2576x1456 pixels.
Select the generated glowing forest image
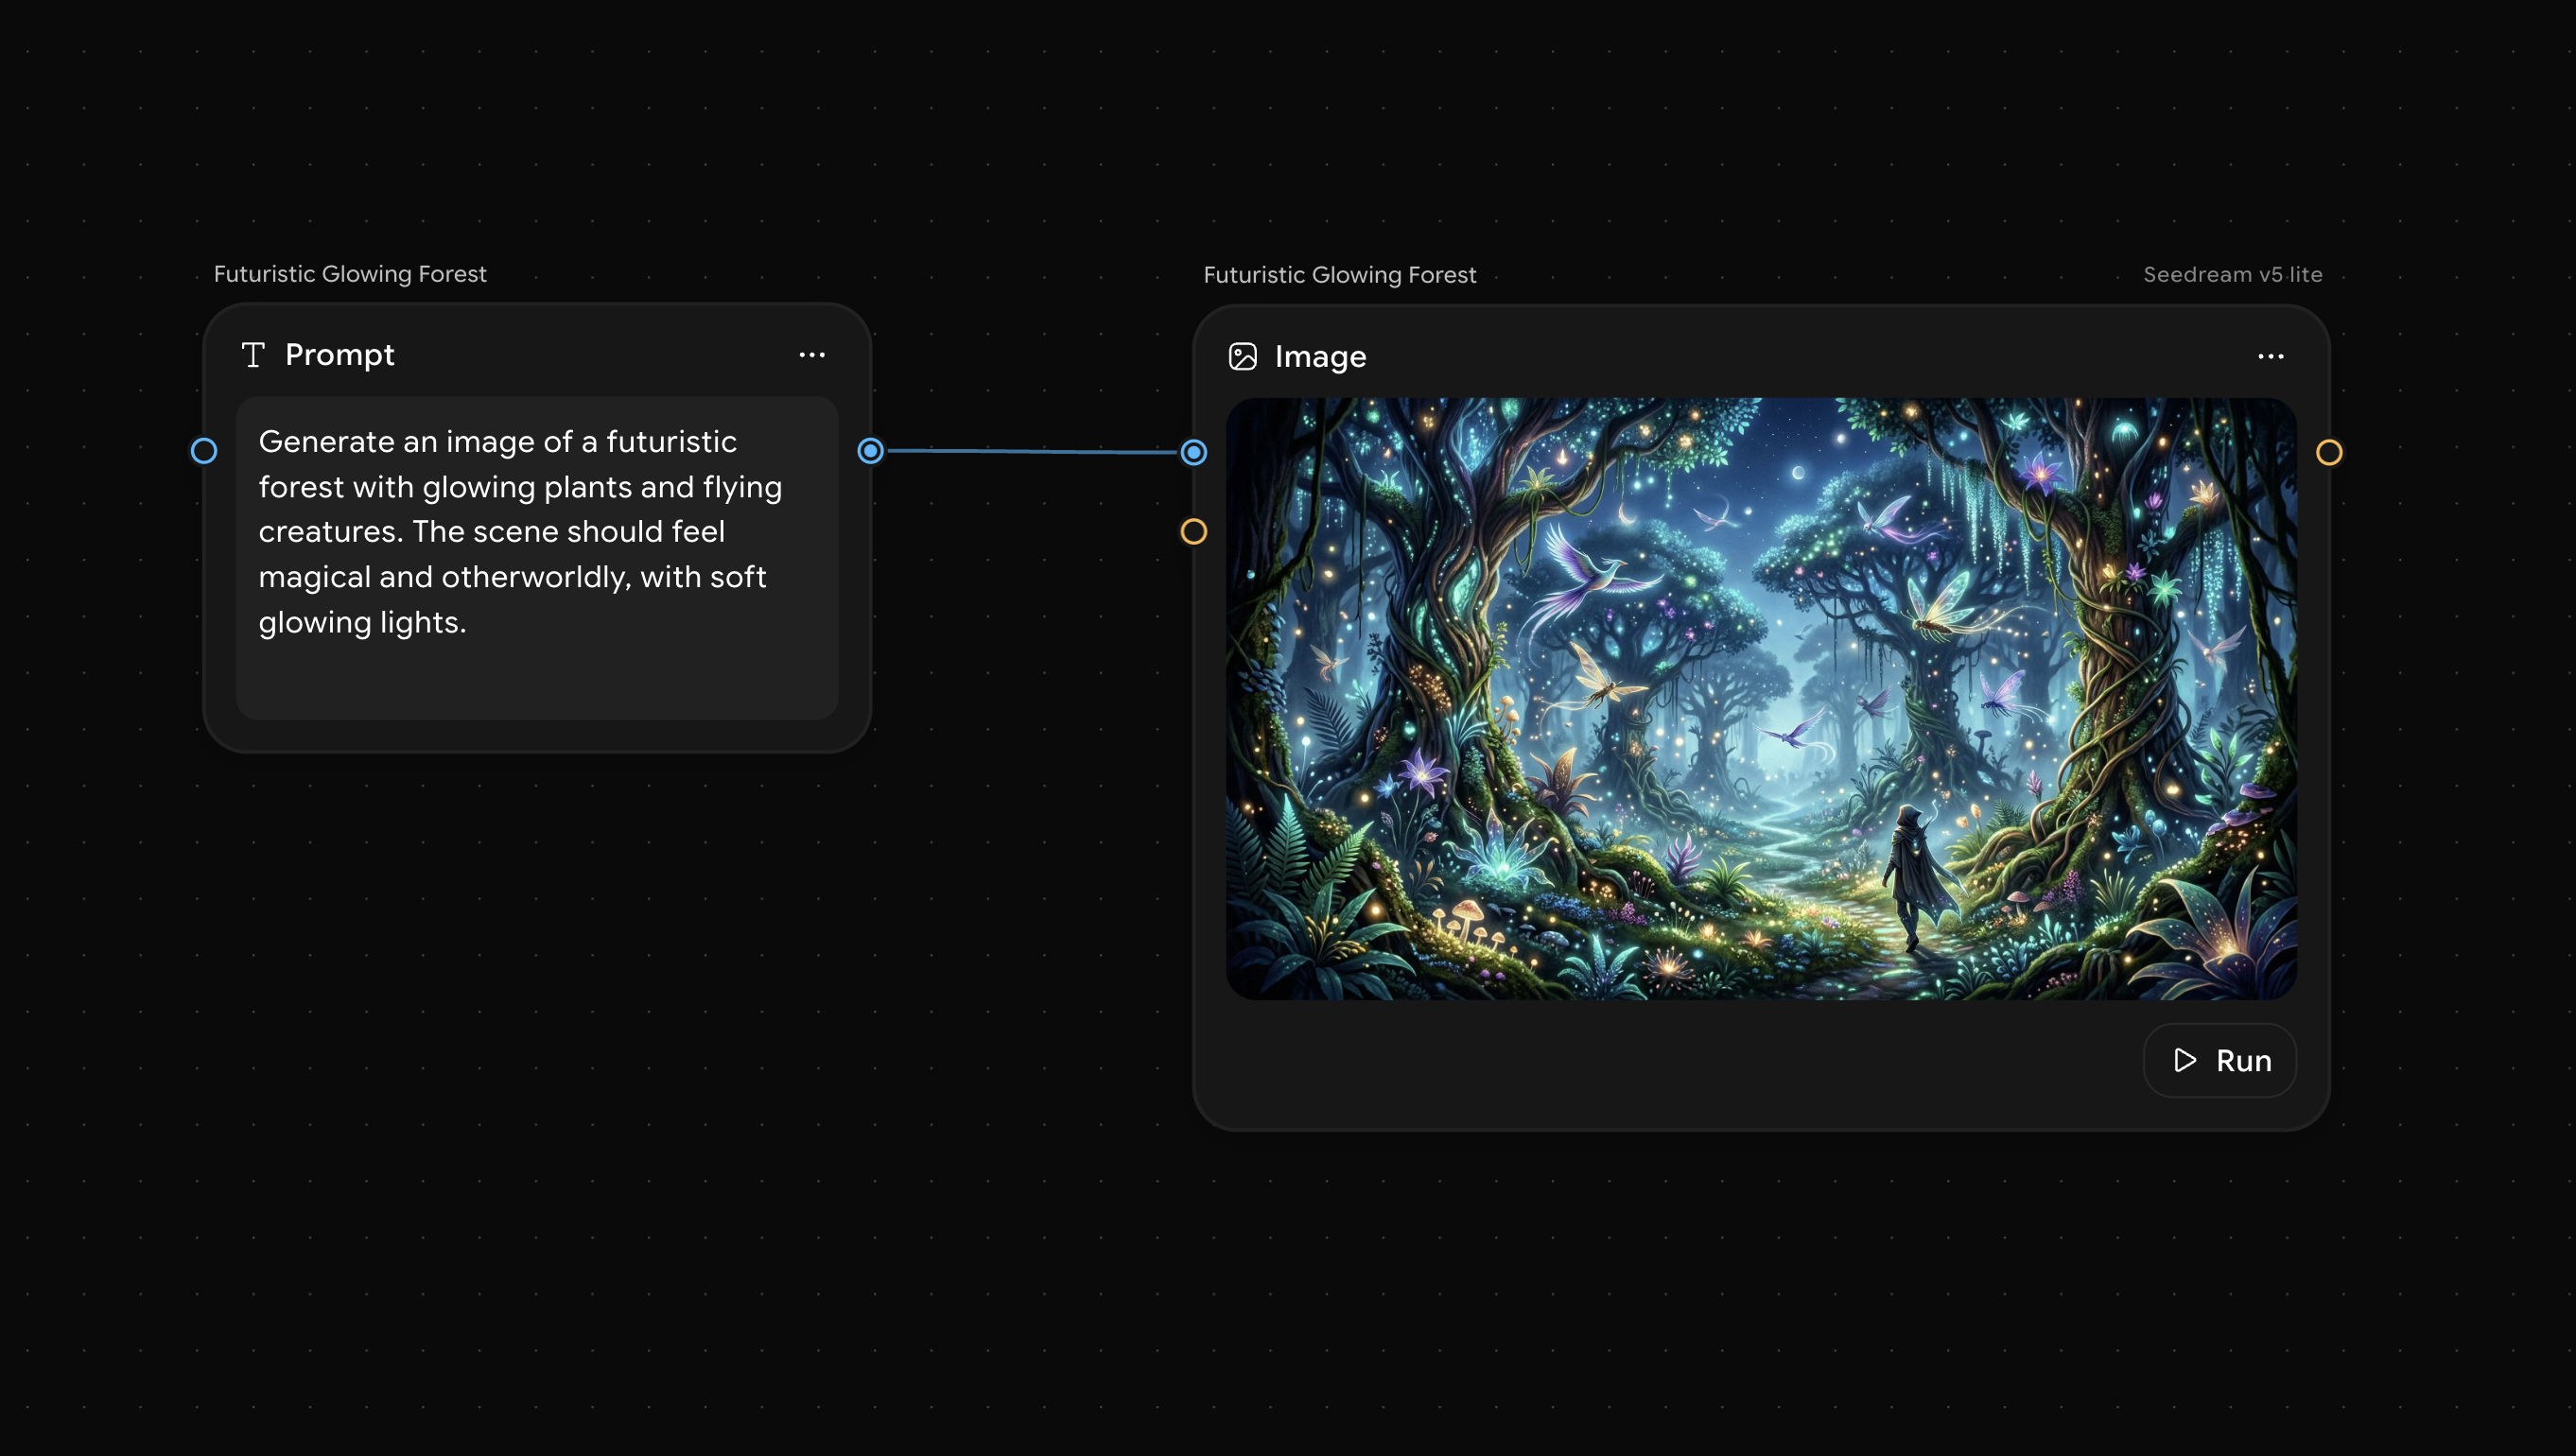[1760, 698]
